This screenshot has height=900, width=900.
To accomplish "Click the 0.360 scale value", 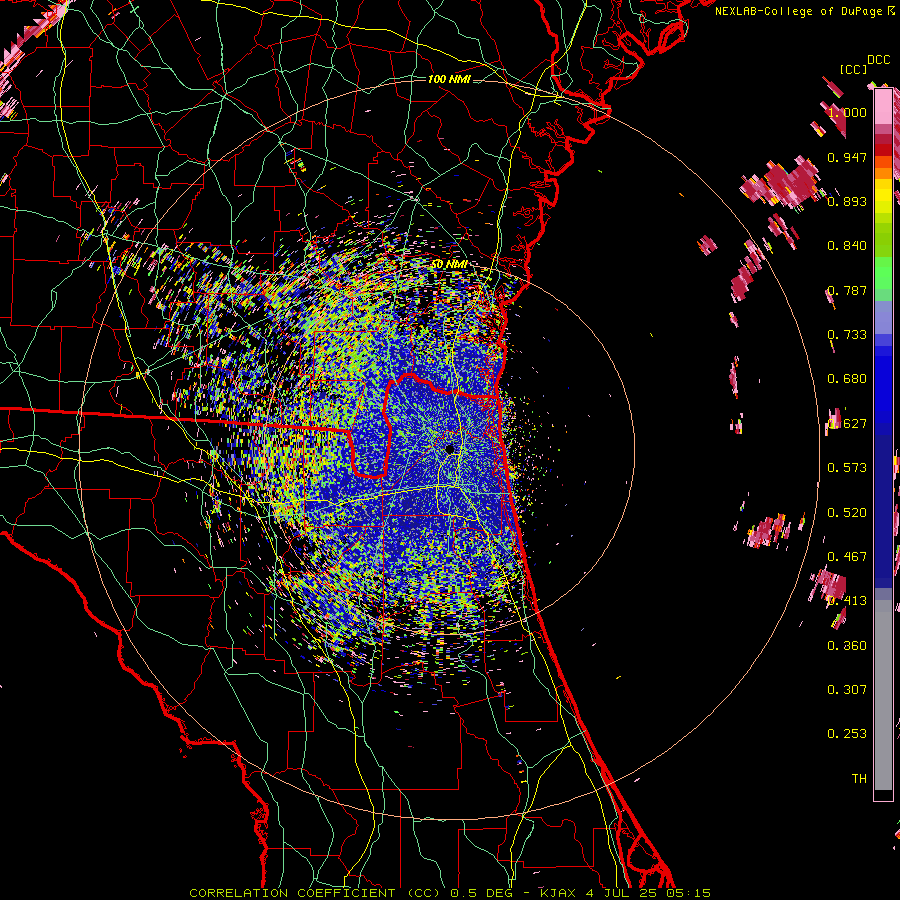I will click(x=847, y=646).
